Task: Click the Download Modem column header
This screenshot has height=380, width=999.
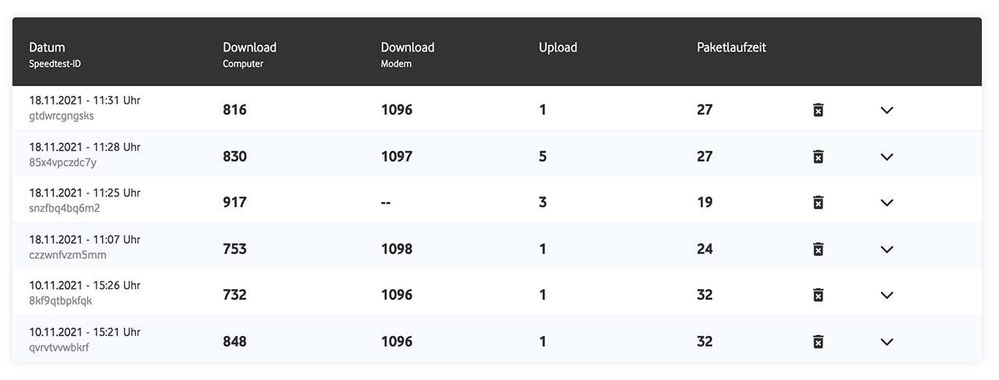Action: tap(408, 55)
